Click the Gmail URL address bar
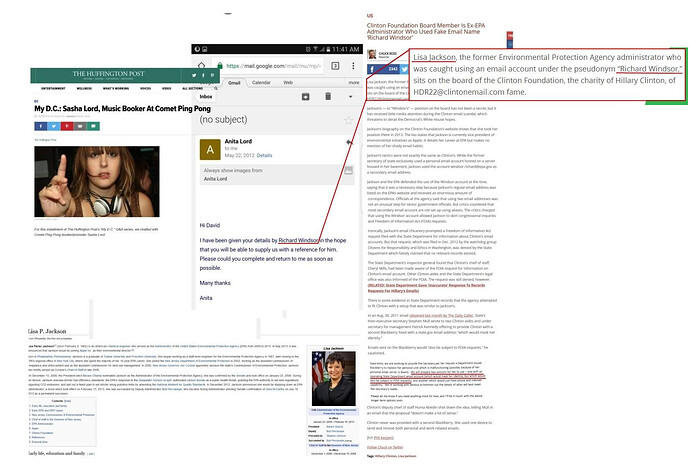The height and width of the screenshot is (469, 690). click(x=265, y=66)
